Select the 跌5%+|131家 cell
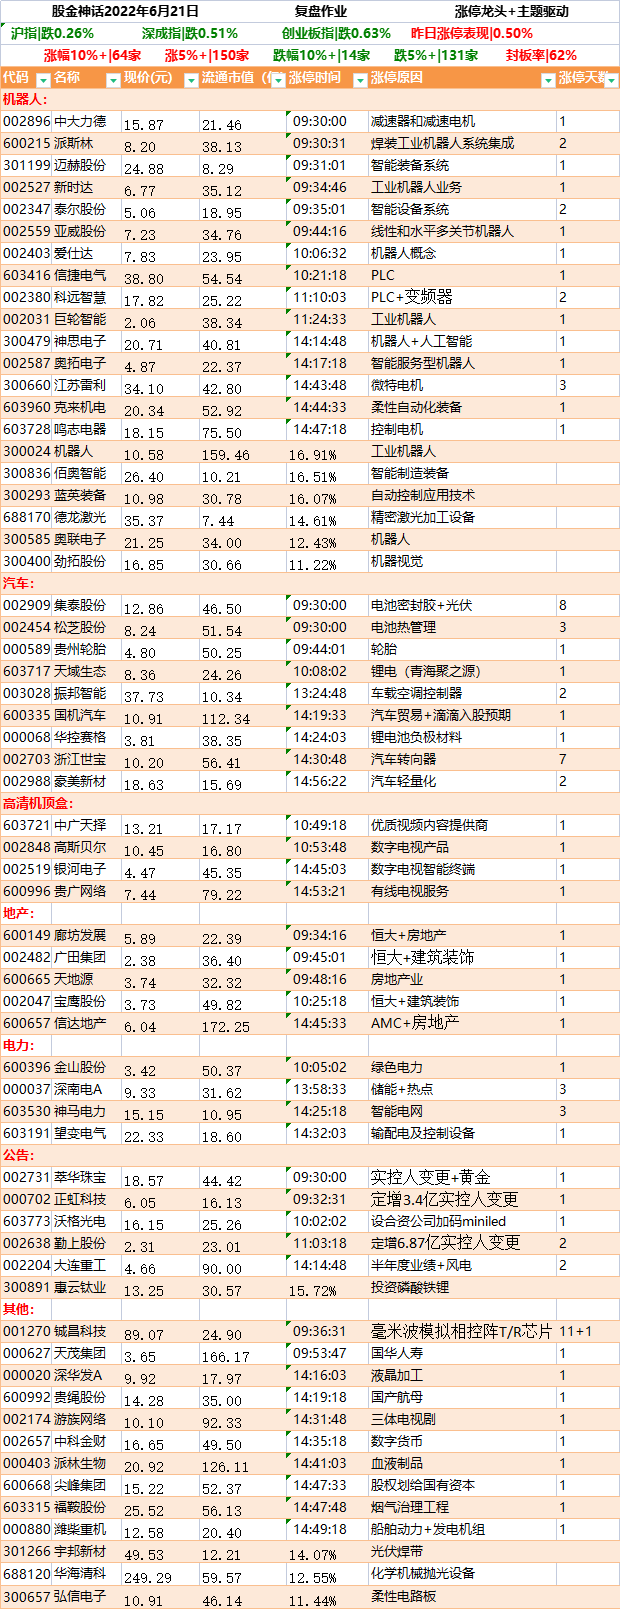Screen dimensions: 620x1610 pos(436,55)
